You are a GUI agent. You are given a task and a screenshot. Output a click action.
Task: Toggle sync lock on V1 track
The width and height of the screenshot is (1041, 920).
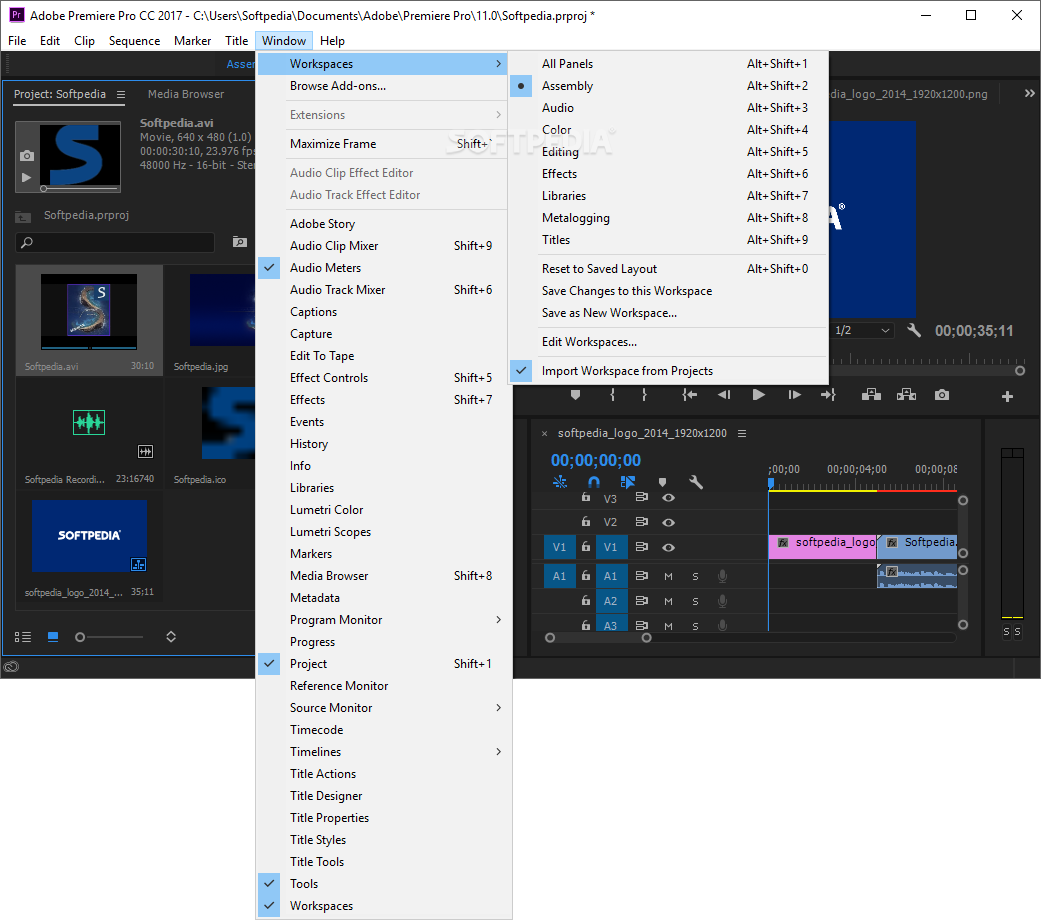[641, 547]
